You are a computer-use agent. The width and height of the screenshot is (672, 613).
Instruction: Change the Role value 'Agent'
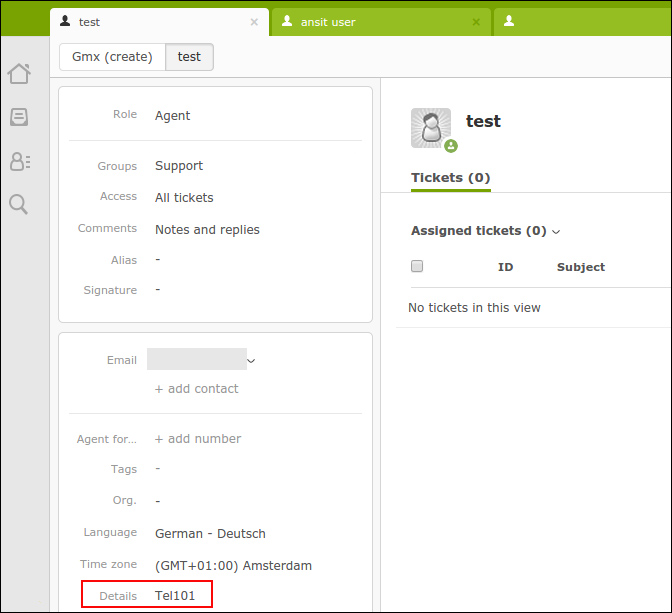(172, 116)
